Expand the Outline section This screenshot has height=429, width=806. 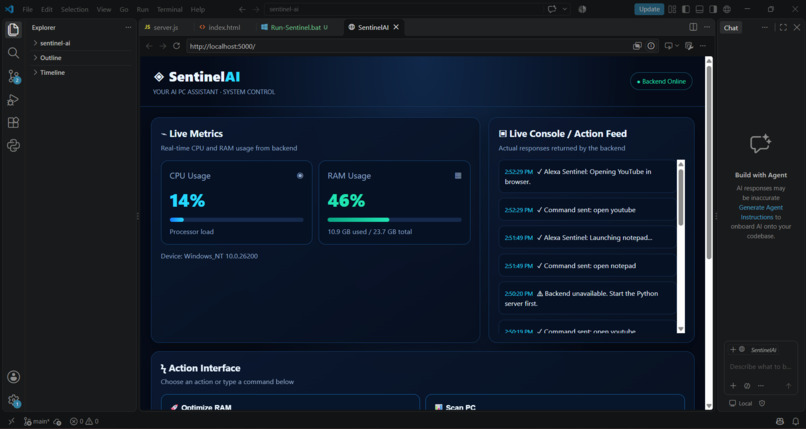tap(80, 58)
